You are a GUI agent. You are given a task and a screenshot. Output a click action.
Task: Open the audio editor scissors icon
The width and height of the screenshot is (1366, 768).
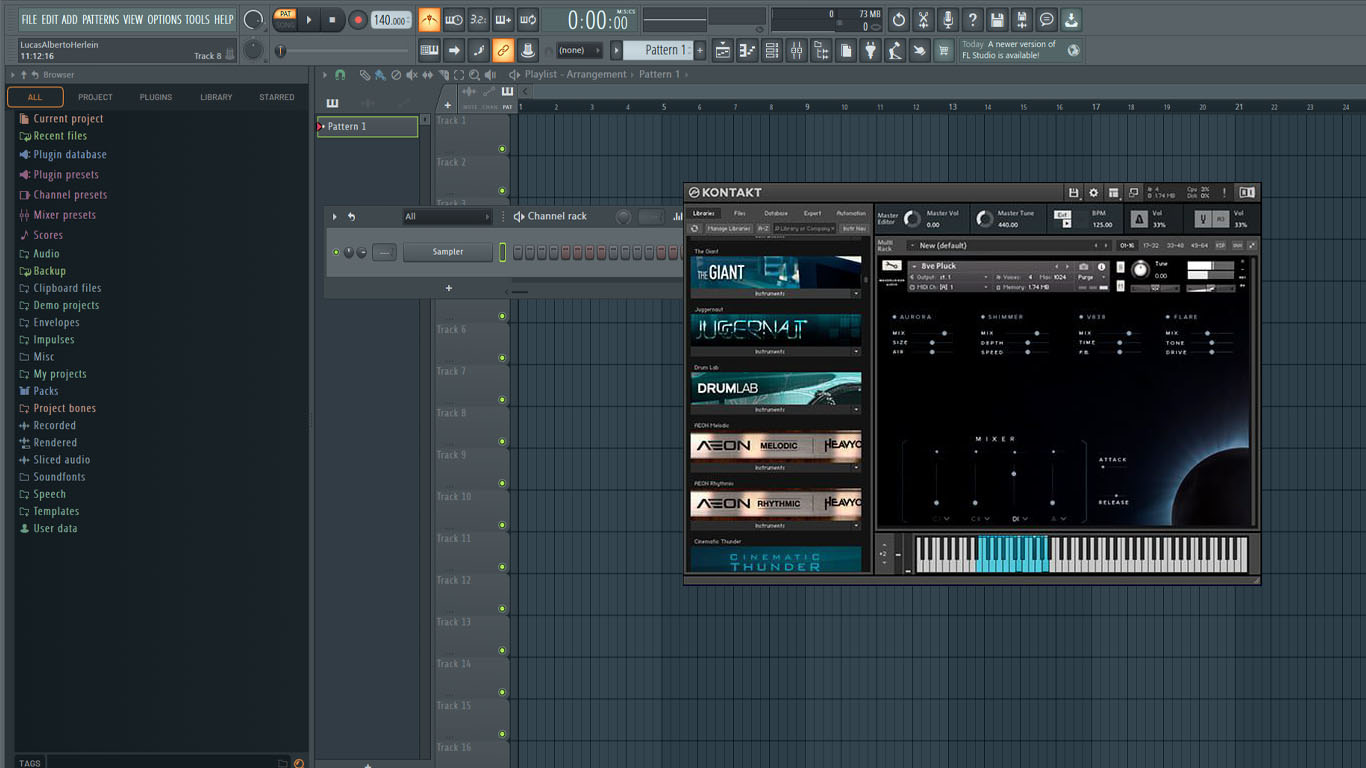pos(923,20)
